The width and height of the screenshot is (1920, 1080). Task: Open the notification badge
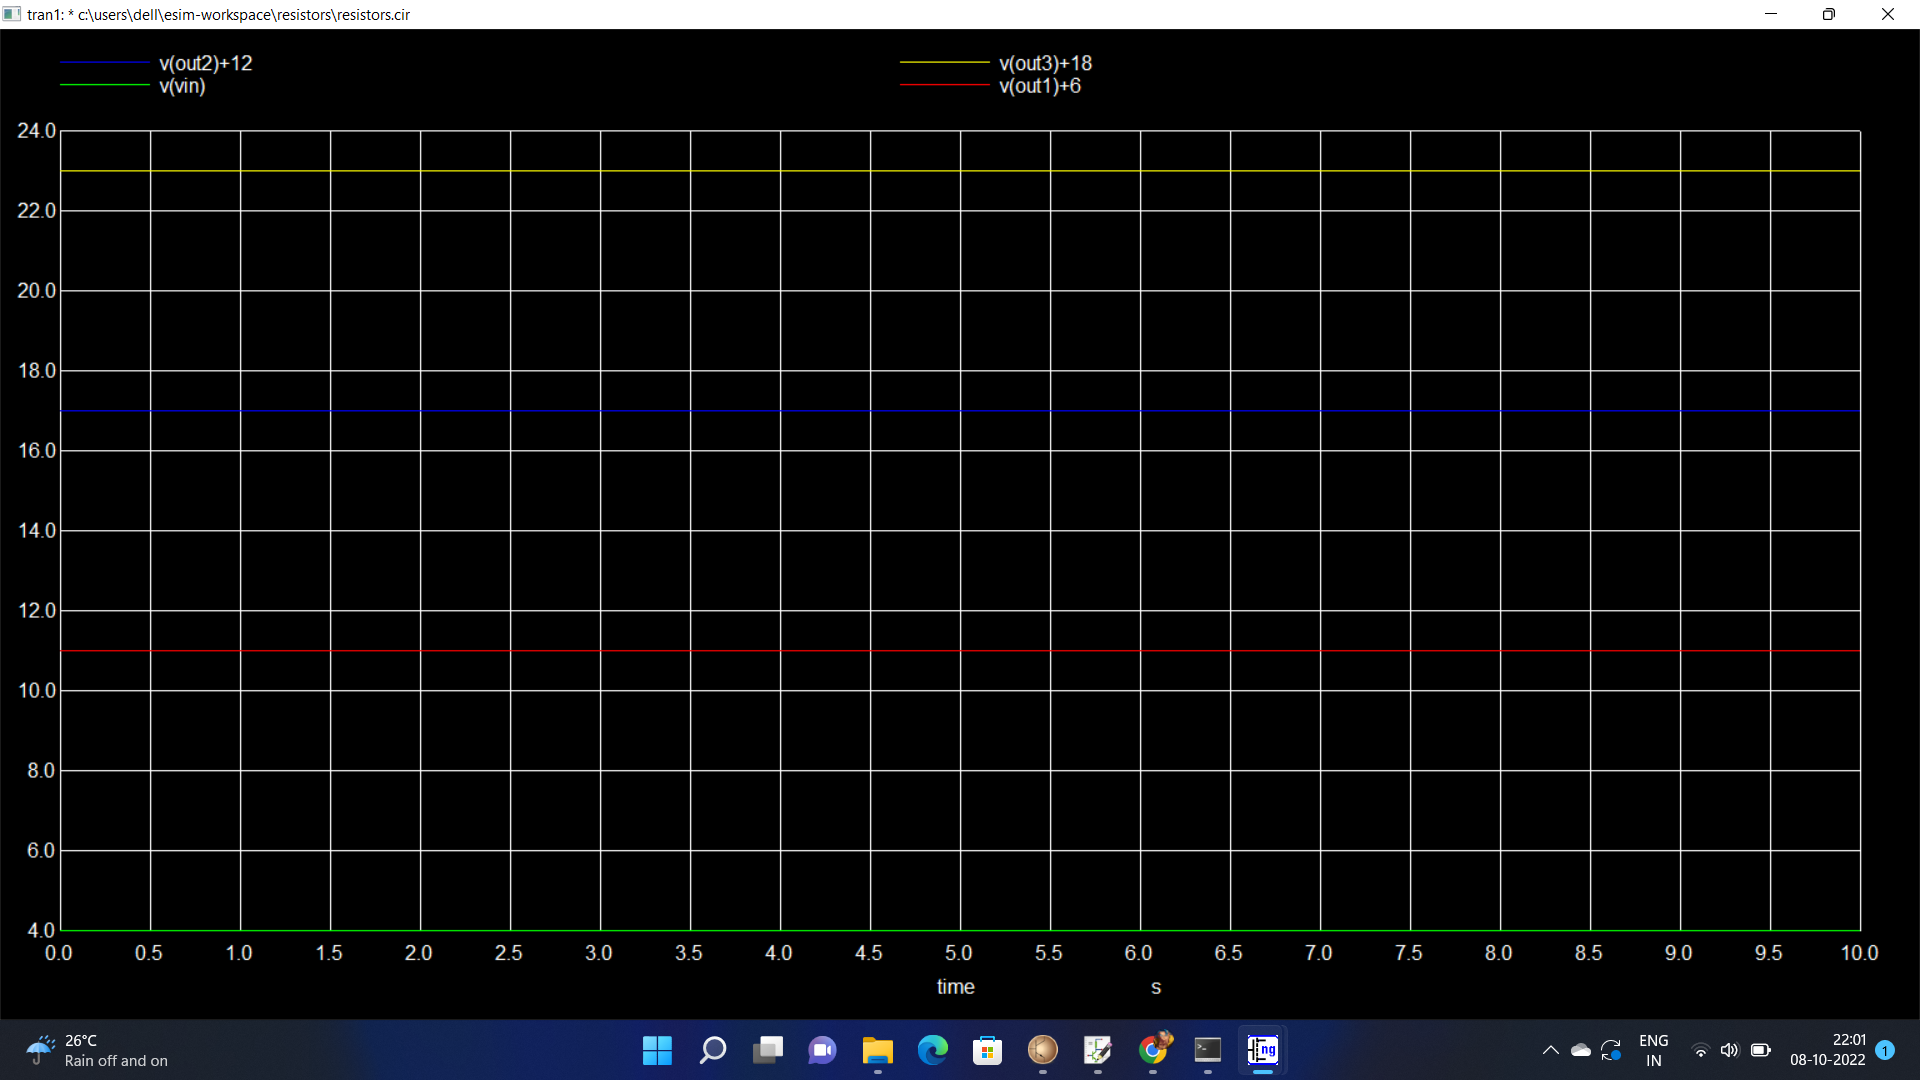coord(1885,1050)
